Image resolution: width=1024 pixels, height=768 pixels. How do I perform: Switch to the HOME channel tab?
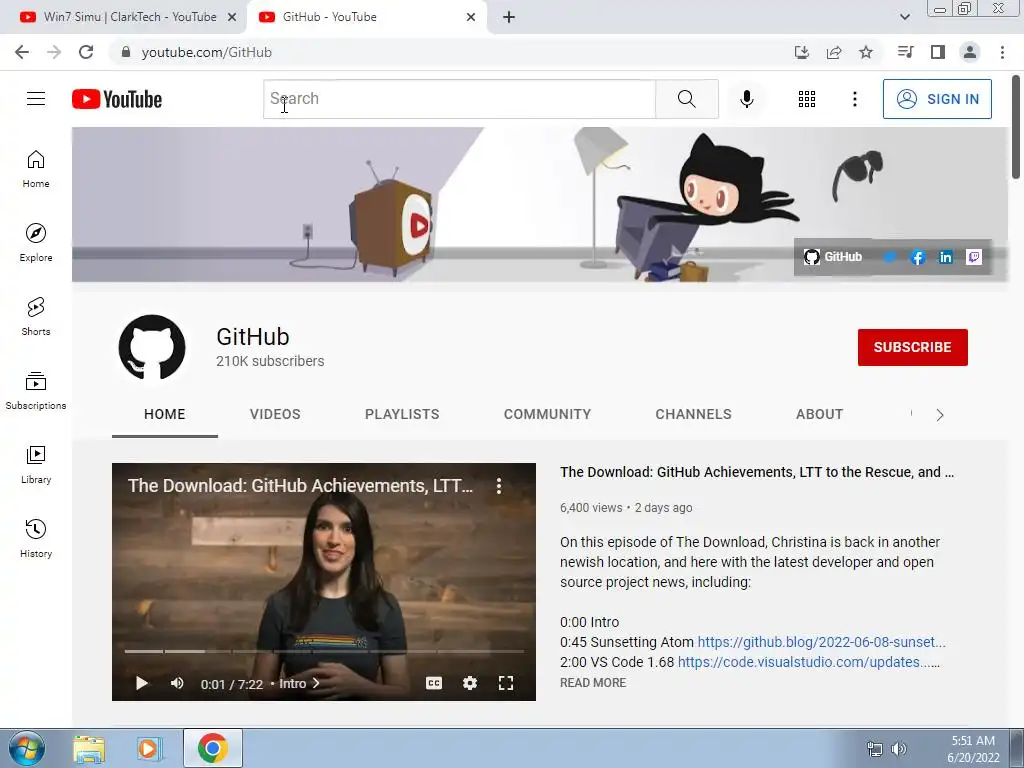(x=165, y=414)
